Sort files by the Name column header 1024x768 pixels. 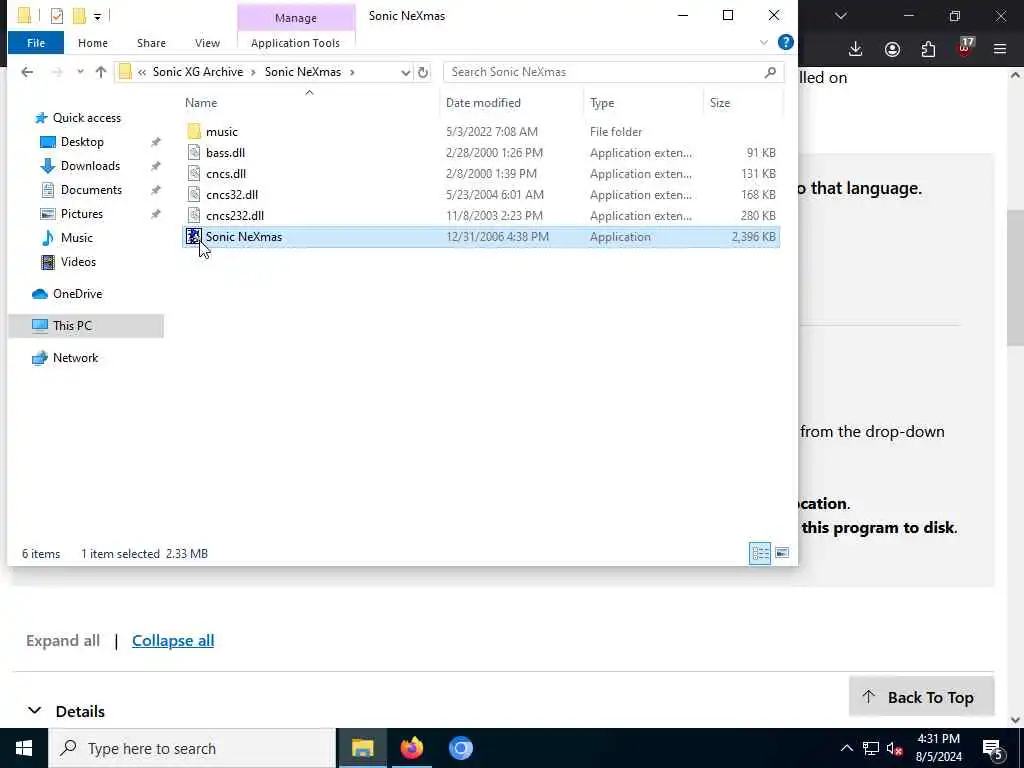point(200,103)
